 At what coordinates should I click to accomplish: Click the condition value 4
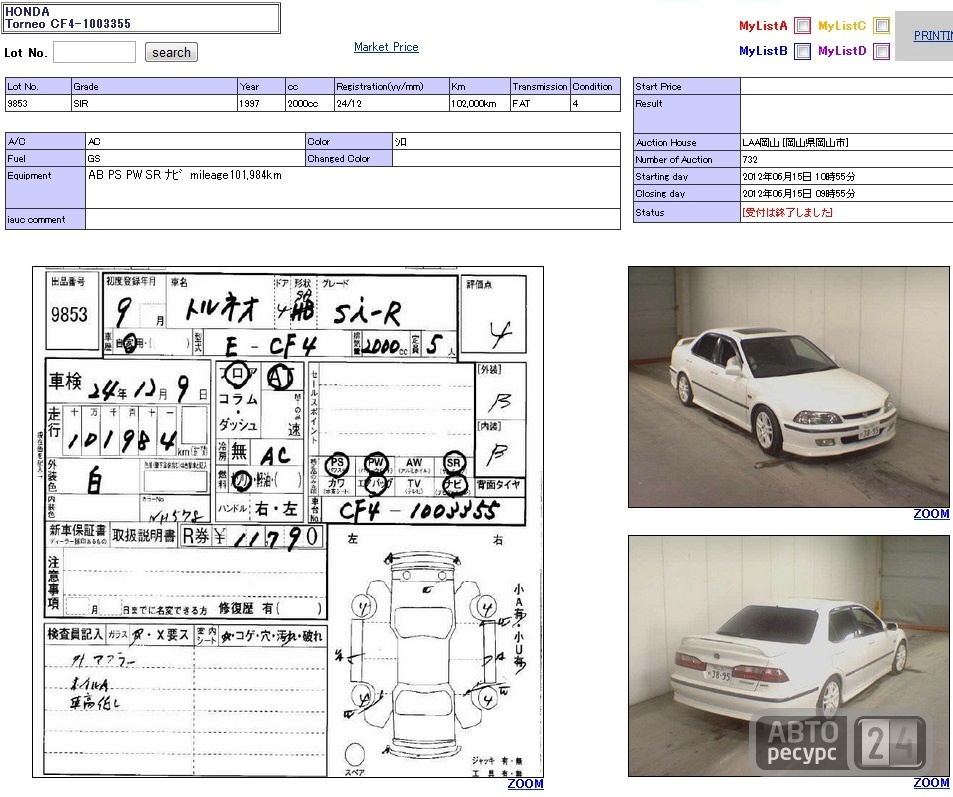(595, 103)
